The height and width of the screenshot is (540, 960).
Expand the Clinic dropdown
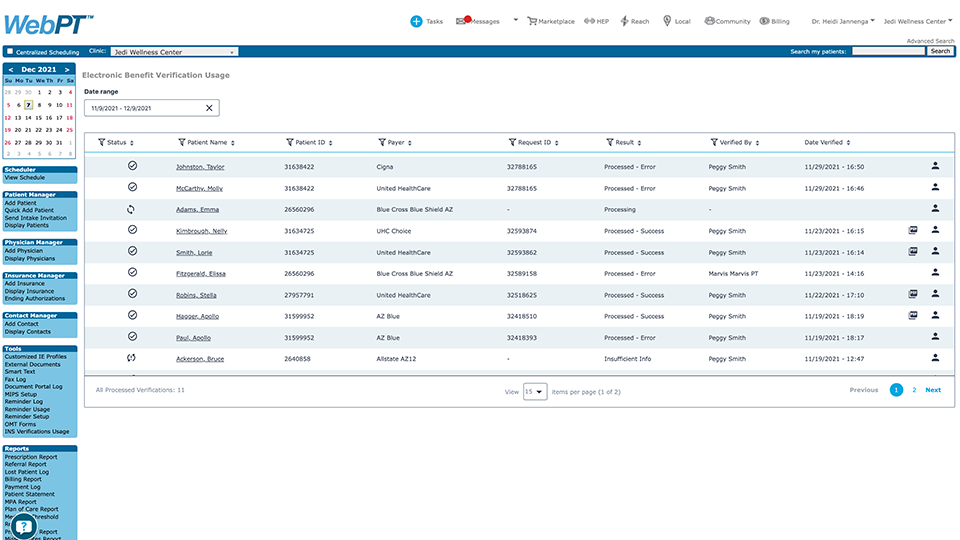coord(174,51)
